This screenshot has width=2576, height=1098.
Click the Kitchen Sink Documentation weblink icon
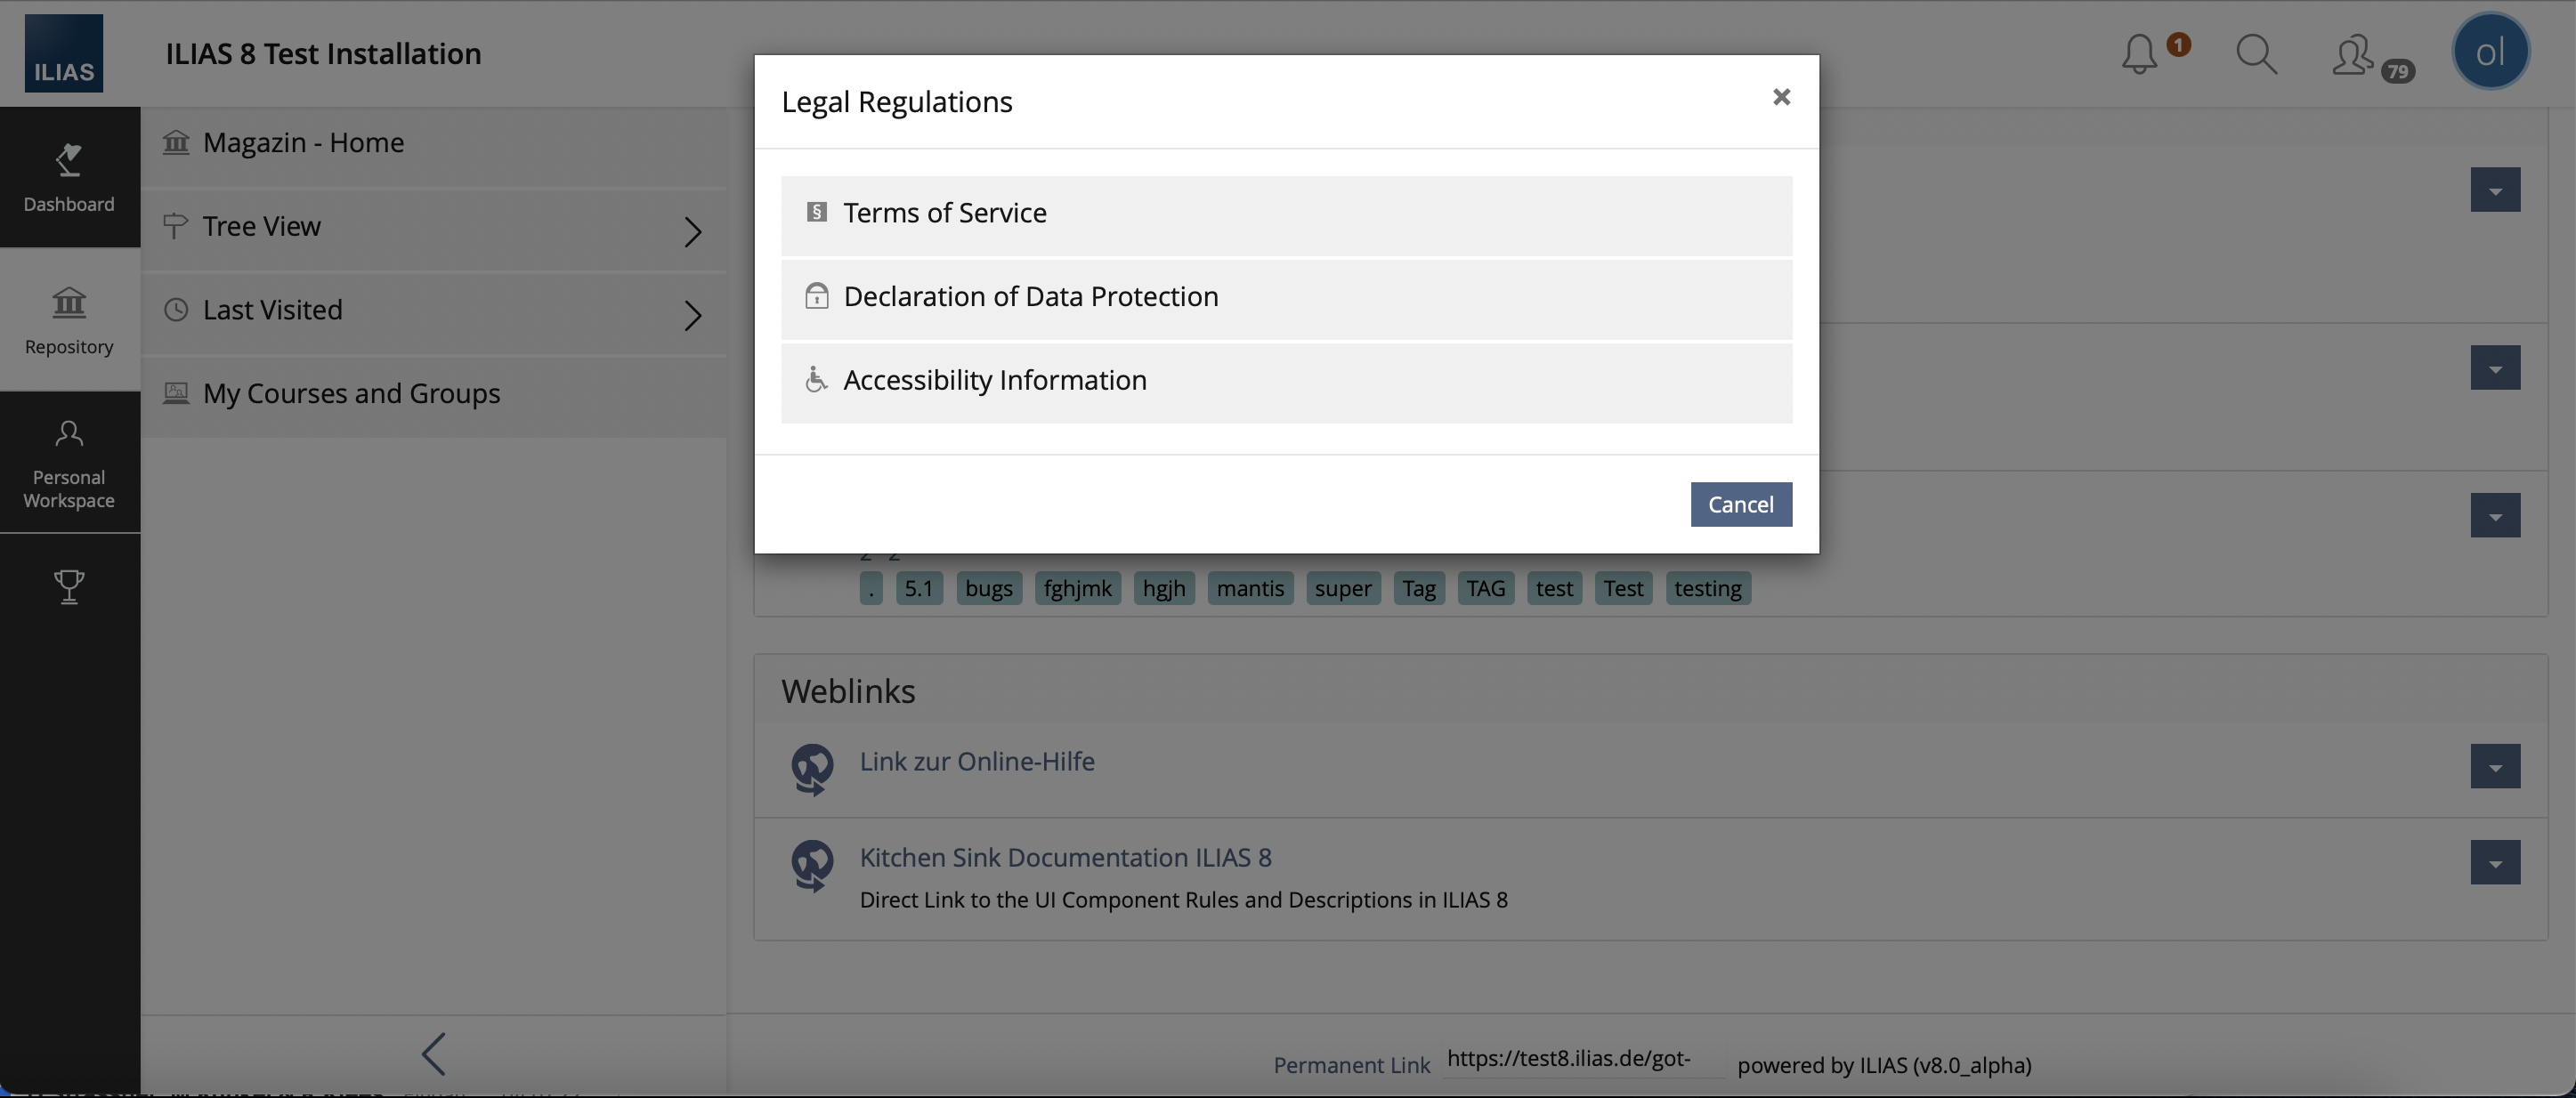[812, 865]
